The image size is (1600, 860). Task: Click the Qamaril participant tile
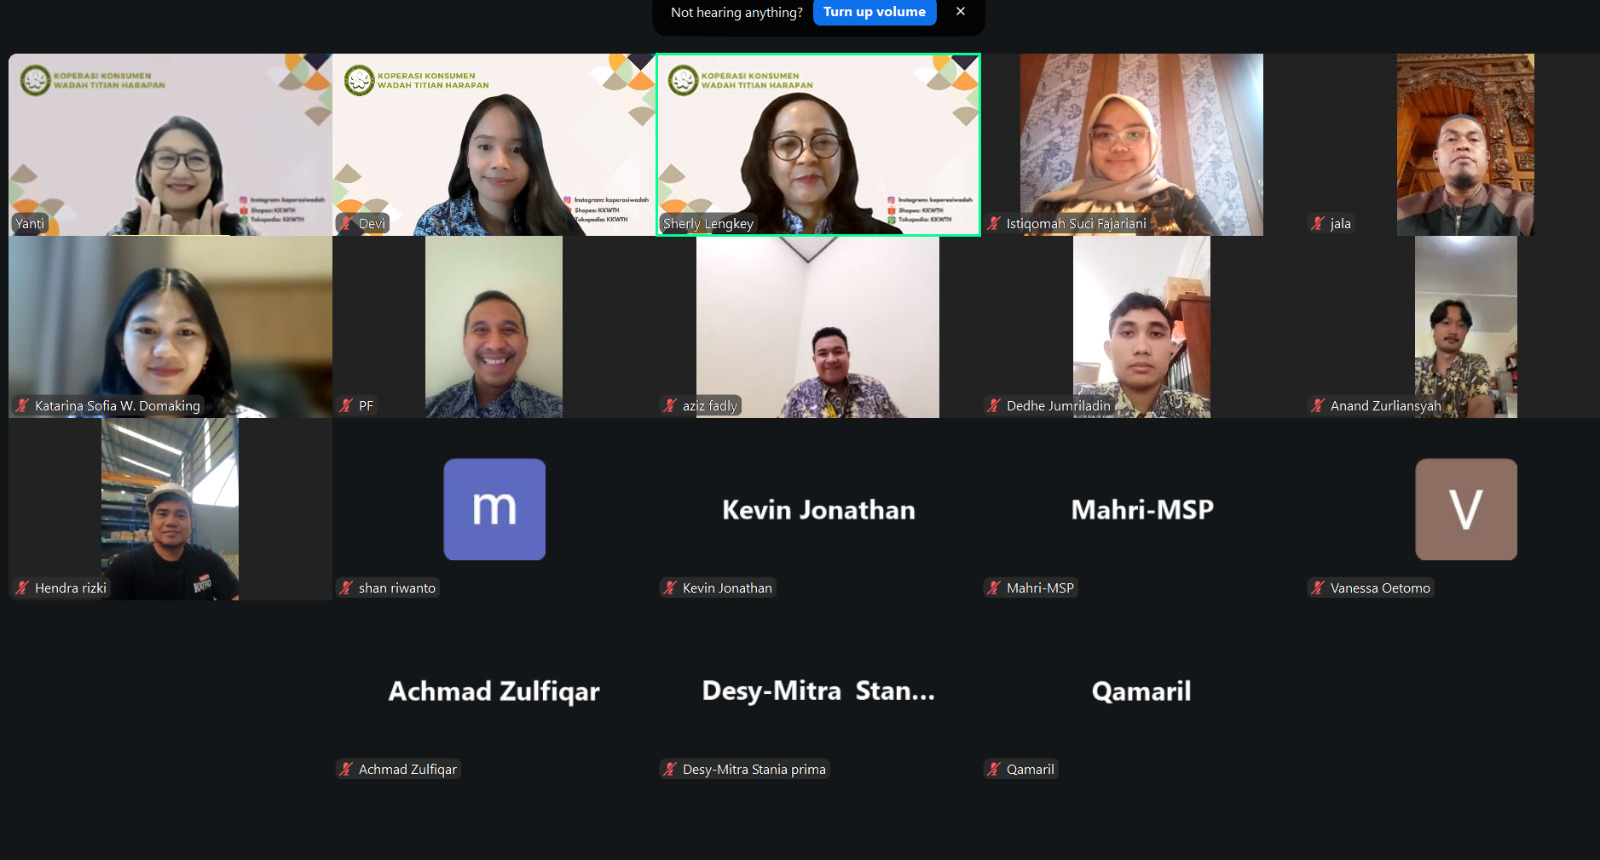pyautogui.click(x=1142, y=691)
